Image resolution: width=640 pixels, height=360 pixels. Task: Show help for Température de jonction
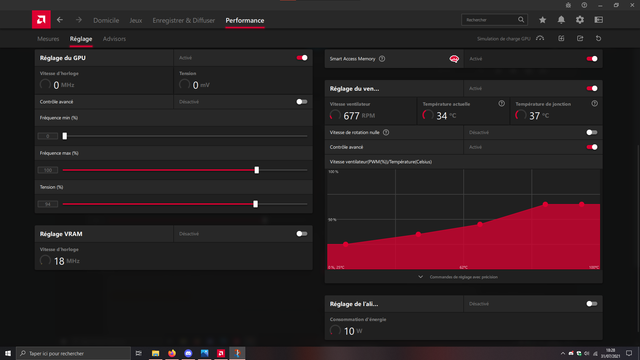594,104
